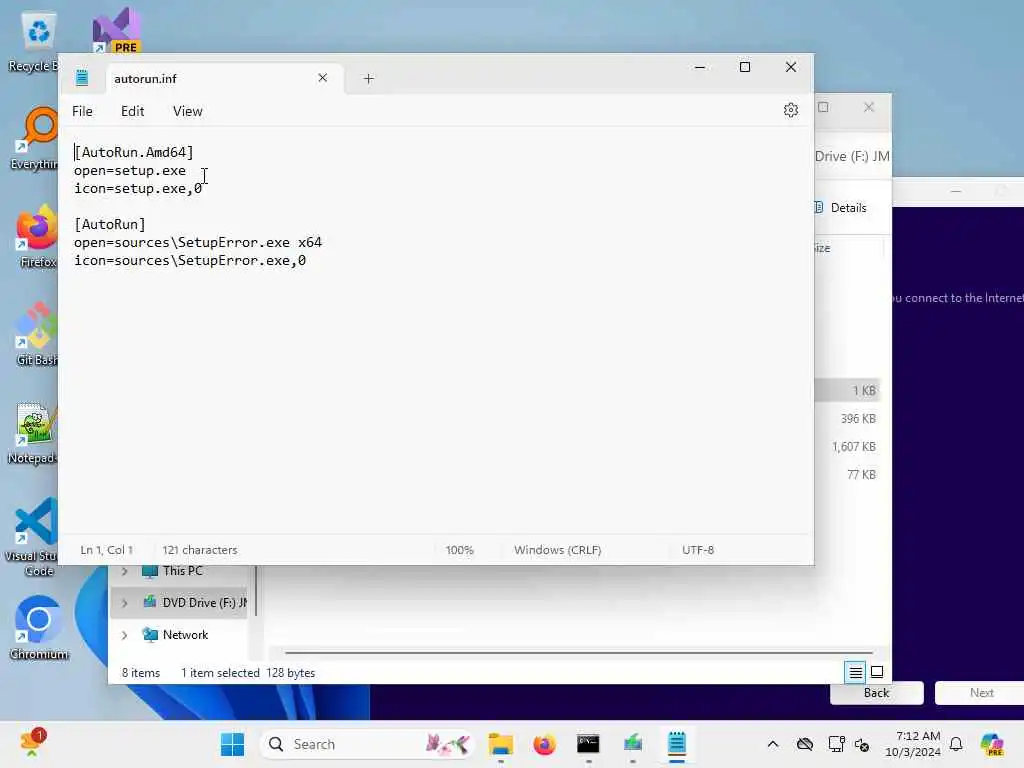Viewport: 1024px width, 768px height.
Task: Open the Recycle Bin desktop icon
Action: click(x=35, y=42)
